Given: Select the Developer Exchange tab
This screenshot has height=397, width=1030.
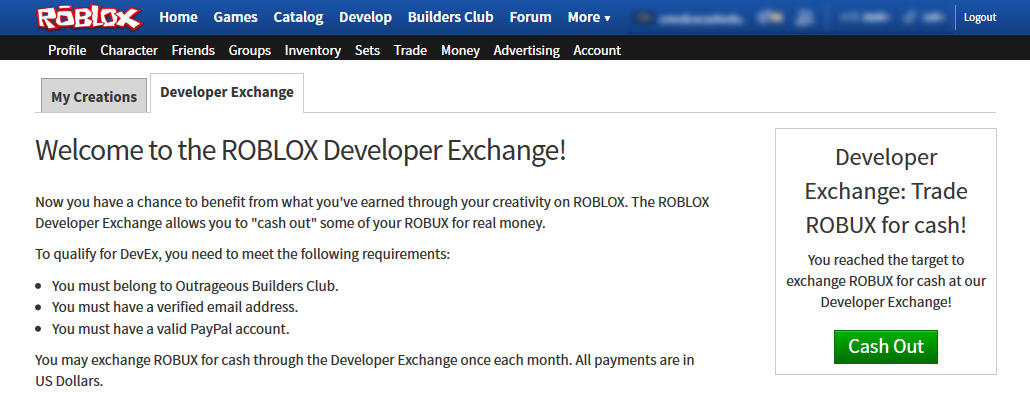Looking at the screenshot, I should [x=227, y=93].
